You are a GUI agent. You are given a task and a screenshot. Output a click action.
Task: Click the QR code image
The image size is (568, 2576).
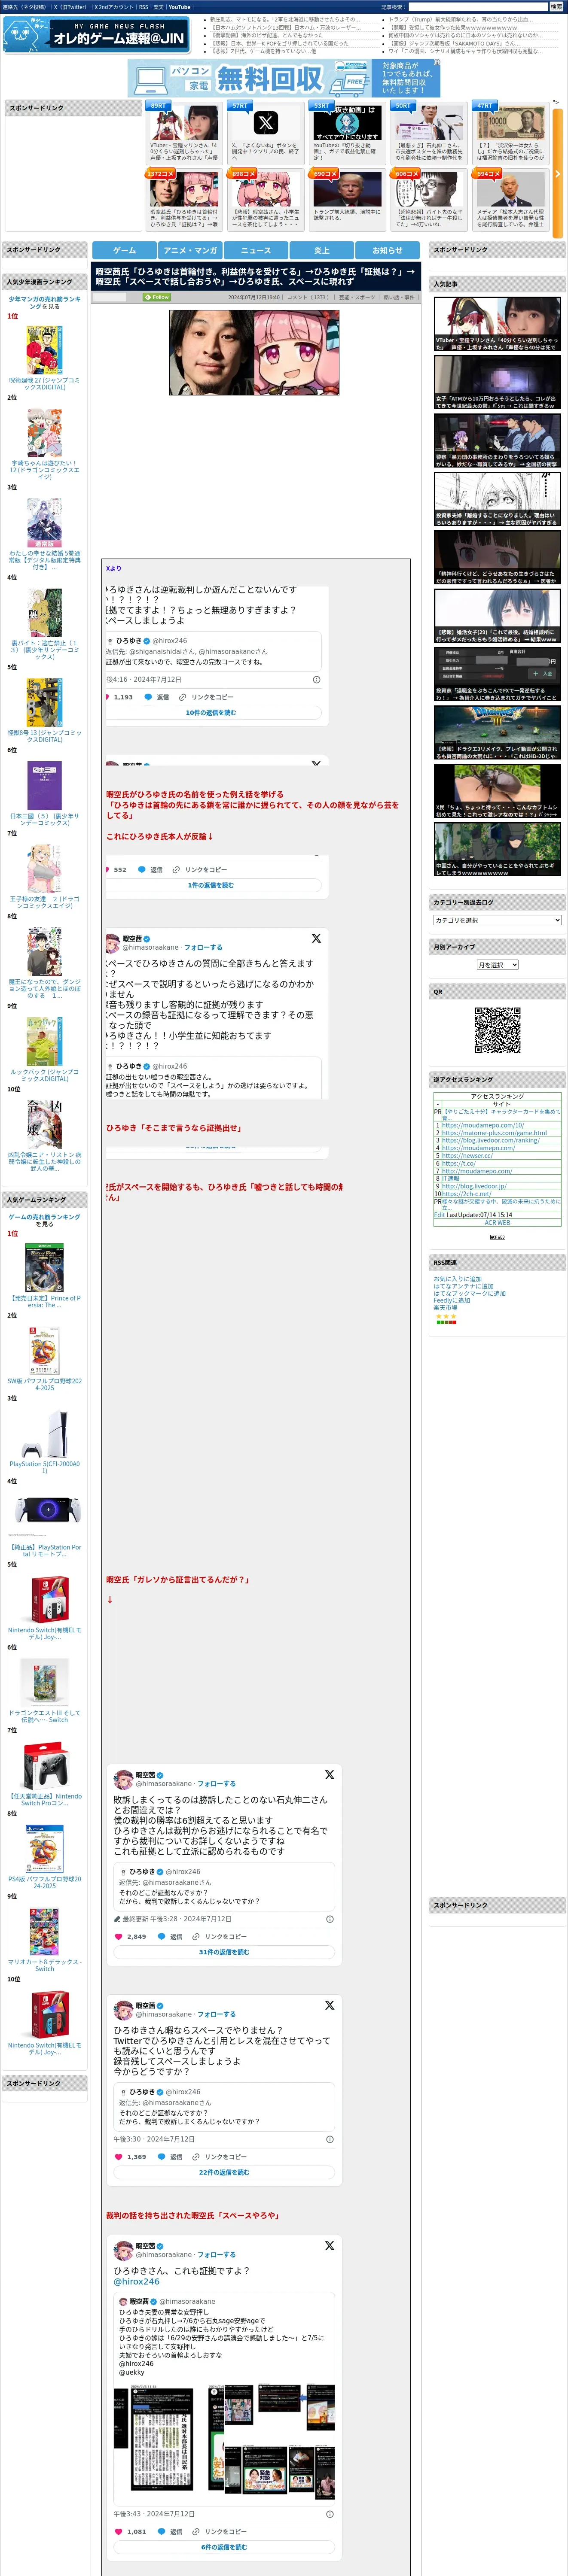pos(497,1030)
